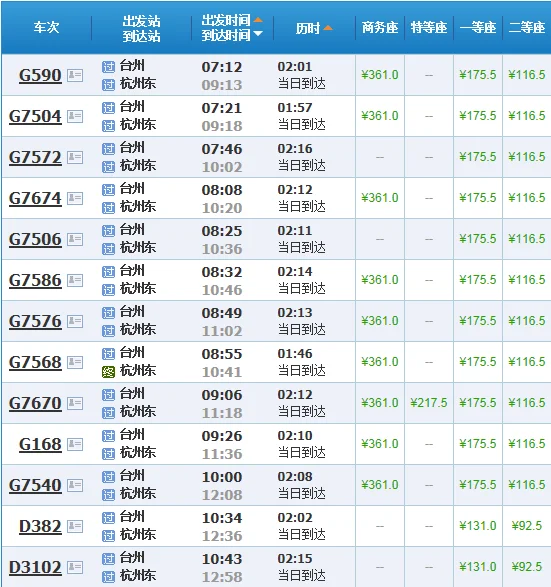This screenshot has height=587, width=551.
Task: Open ID card icon next to G7568
Action: point(75,362)
